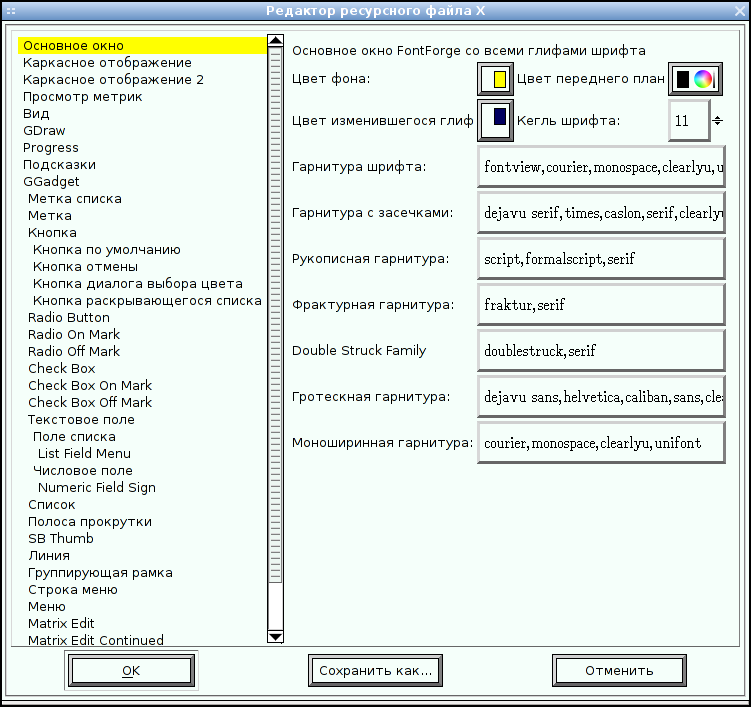Click the scrollbar up arrow

pyautogui.click(x=275, y=40)
